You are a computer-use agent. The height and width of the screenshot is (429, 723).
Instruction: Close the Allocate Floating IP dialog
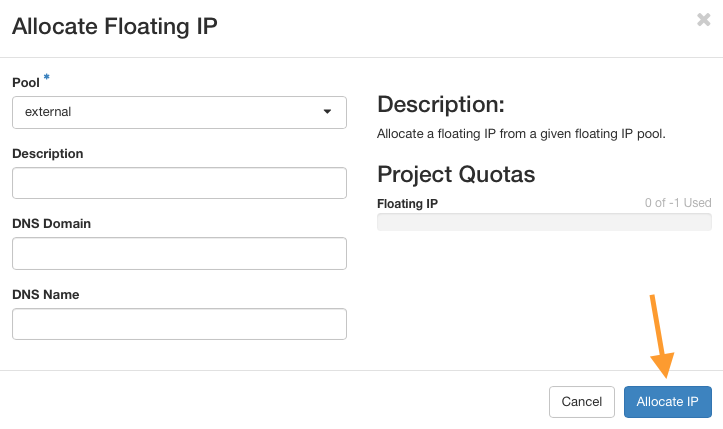coord(703,20)
